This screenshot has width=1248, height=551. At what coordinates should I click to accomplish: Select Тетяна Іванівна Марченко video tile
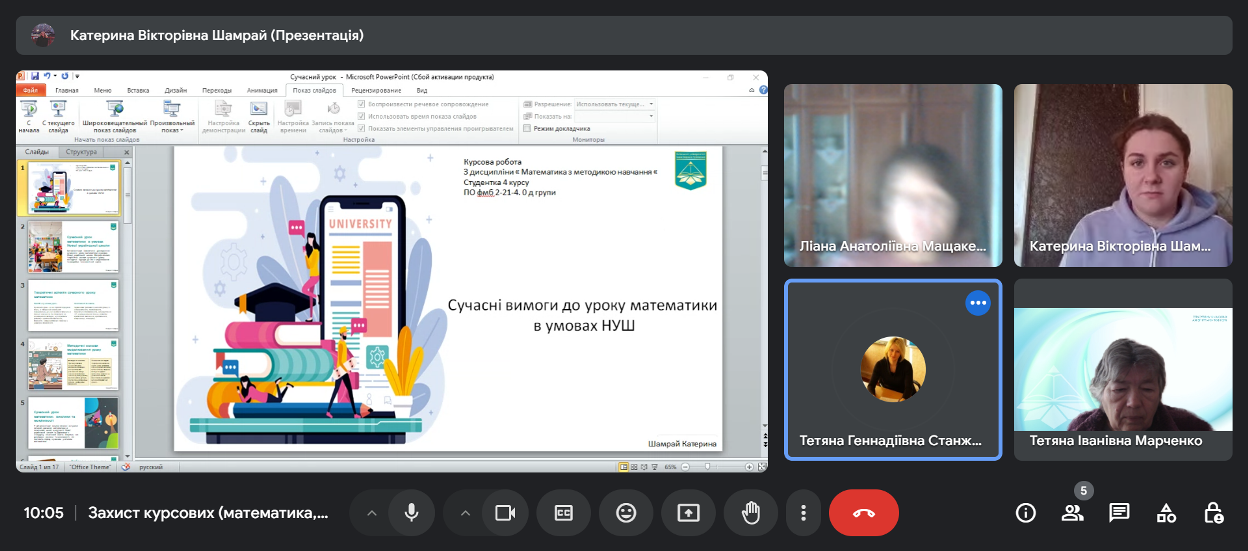point(1122,370)
